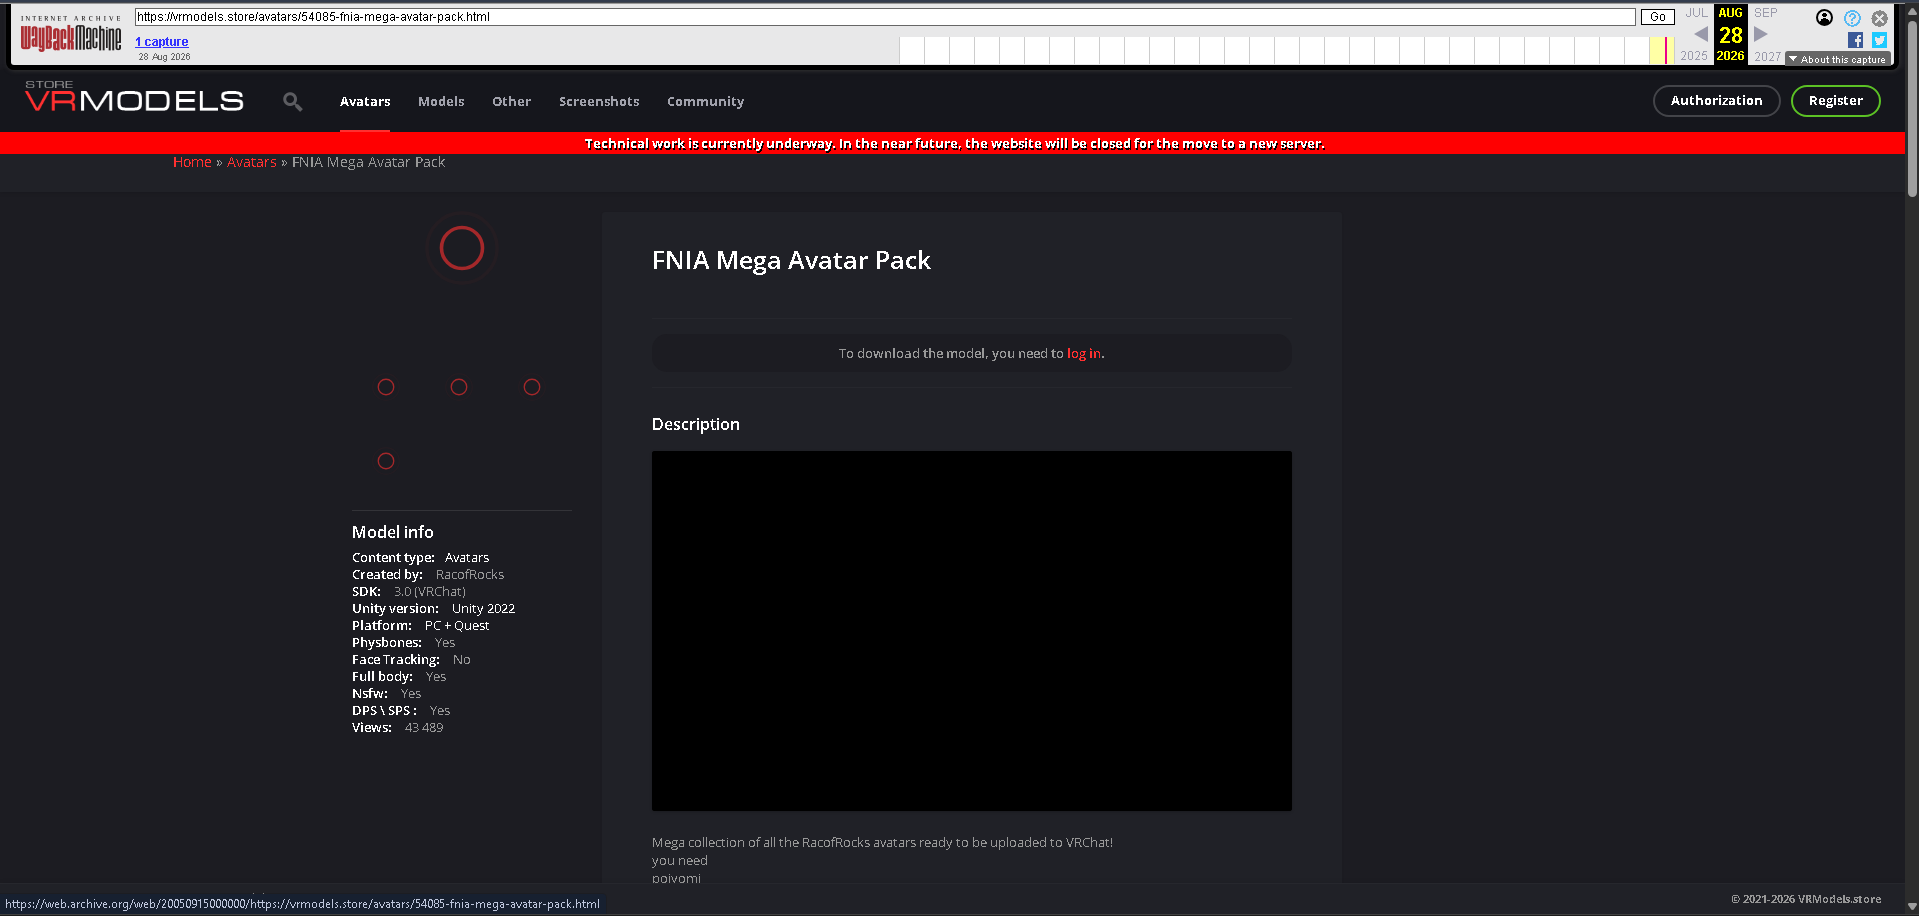Screen dimensions: 1919x916
Task: Open the 1 capture link
Action: [x=162, y=42]
